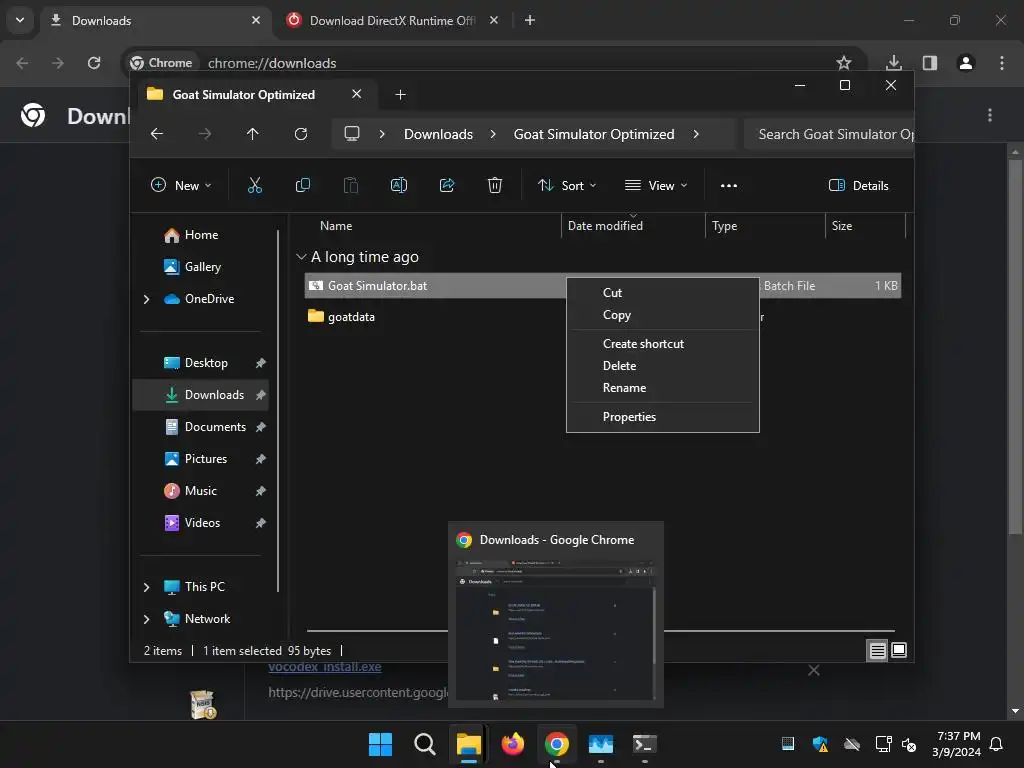
Task: Collapse the 'A long time ago' group
Action: 301,257
